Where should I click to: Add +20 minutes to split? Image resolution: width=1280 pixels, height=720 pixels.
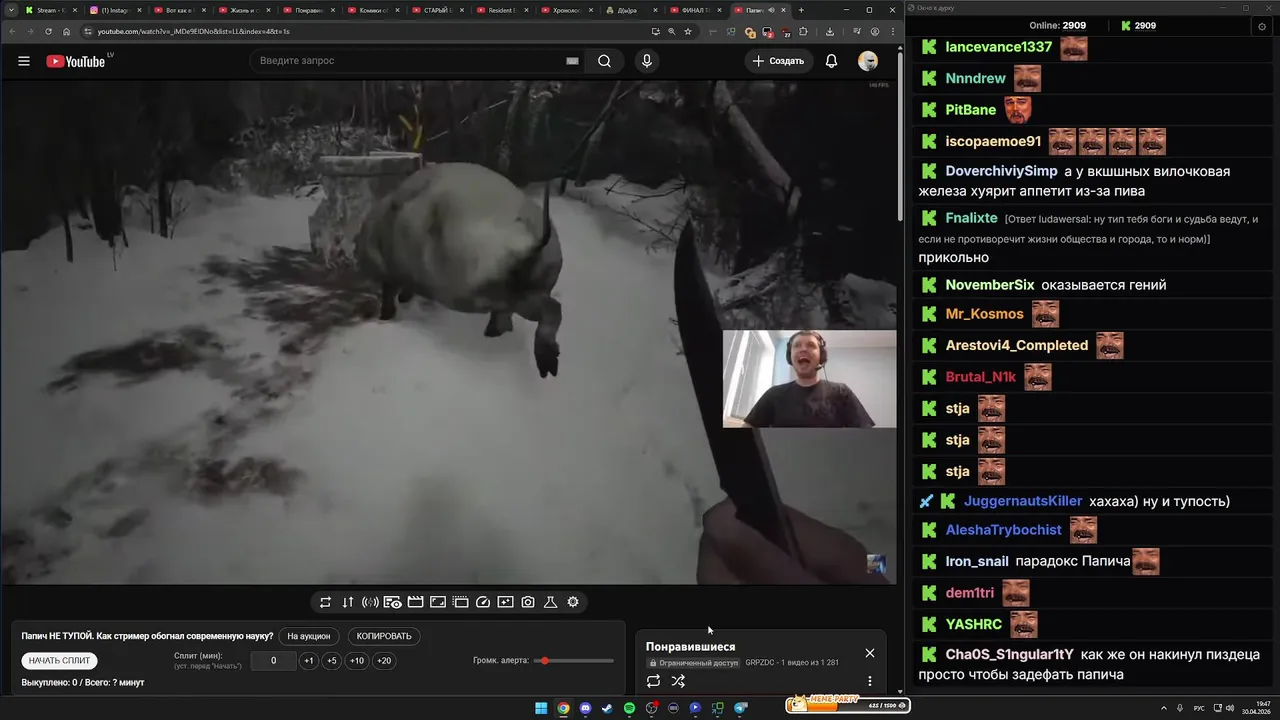point(384,661)
